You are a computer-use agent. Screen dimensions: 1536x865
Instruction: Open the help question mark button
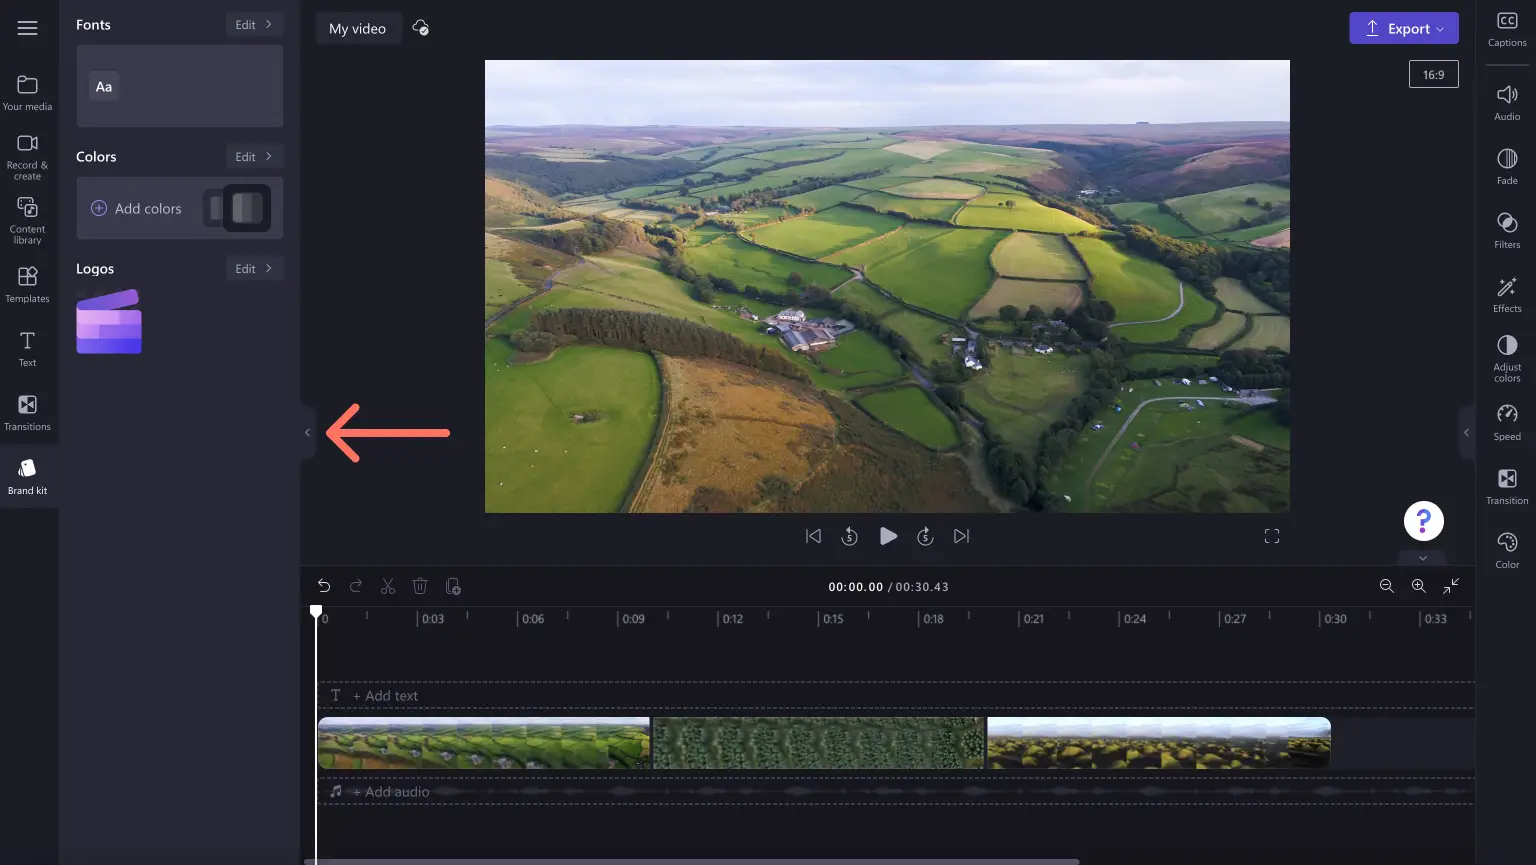[x=1424, y=521]
